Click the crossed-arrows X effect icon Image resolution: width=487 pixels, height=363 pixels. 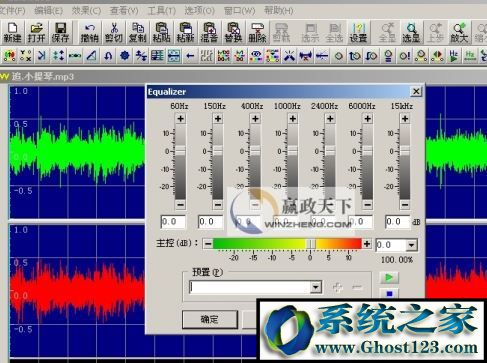[289, 56]
